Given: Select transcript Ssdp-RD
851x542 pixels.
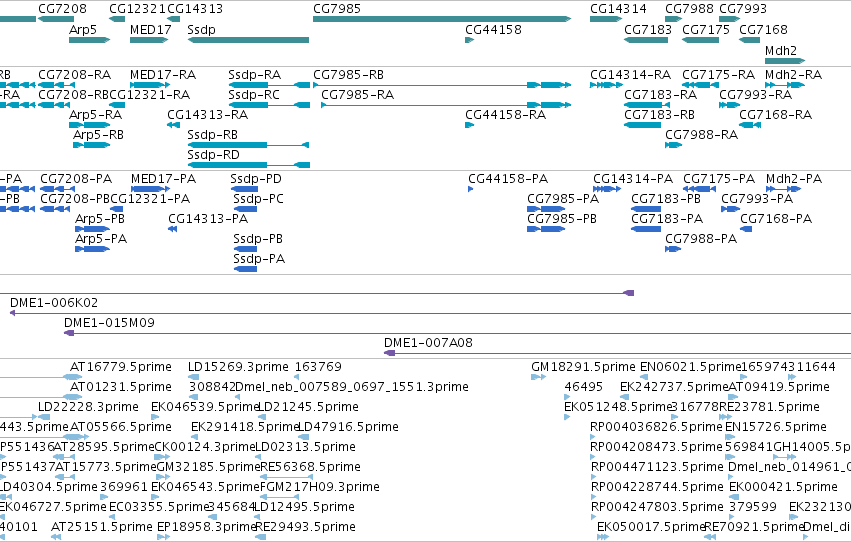Looking at the screenshot, I should point(249,165).
